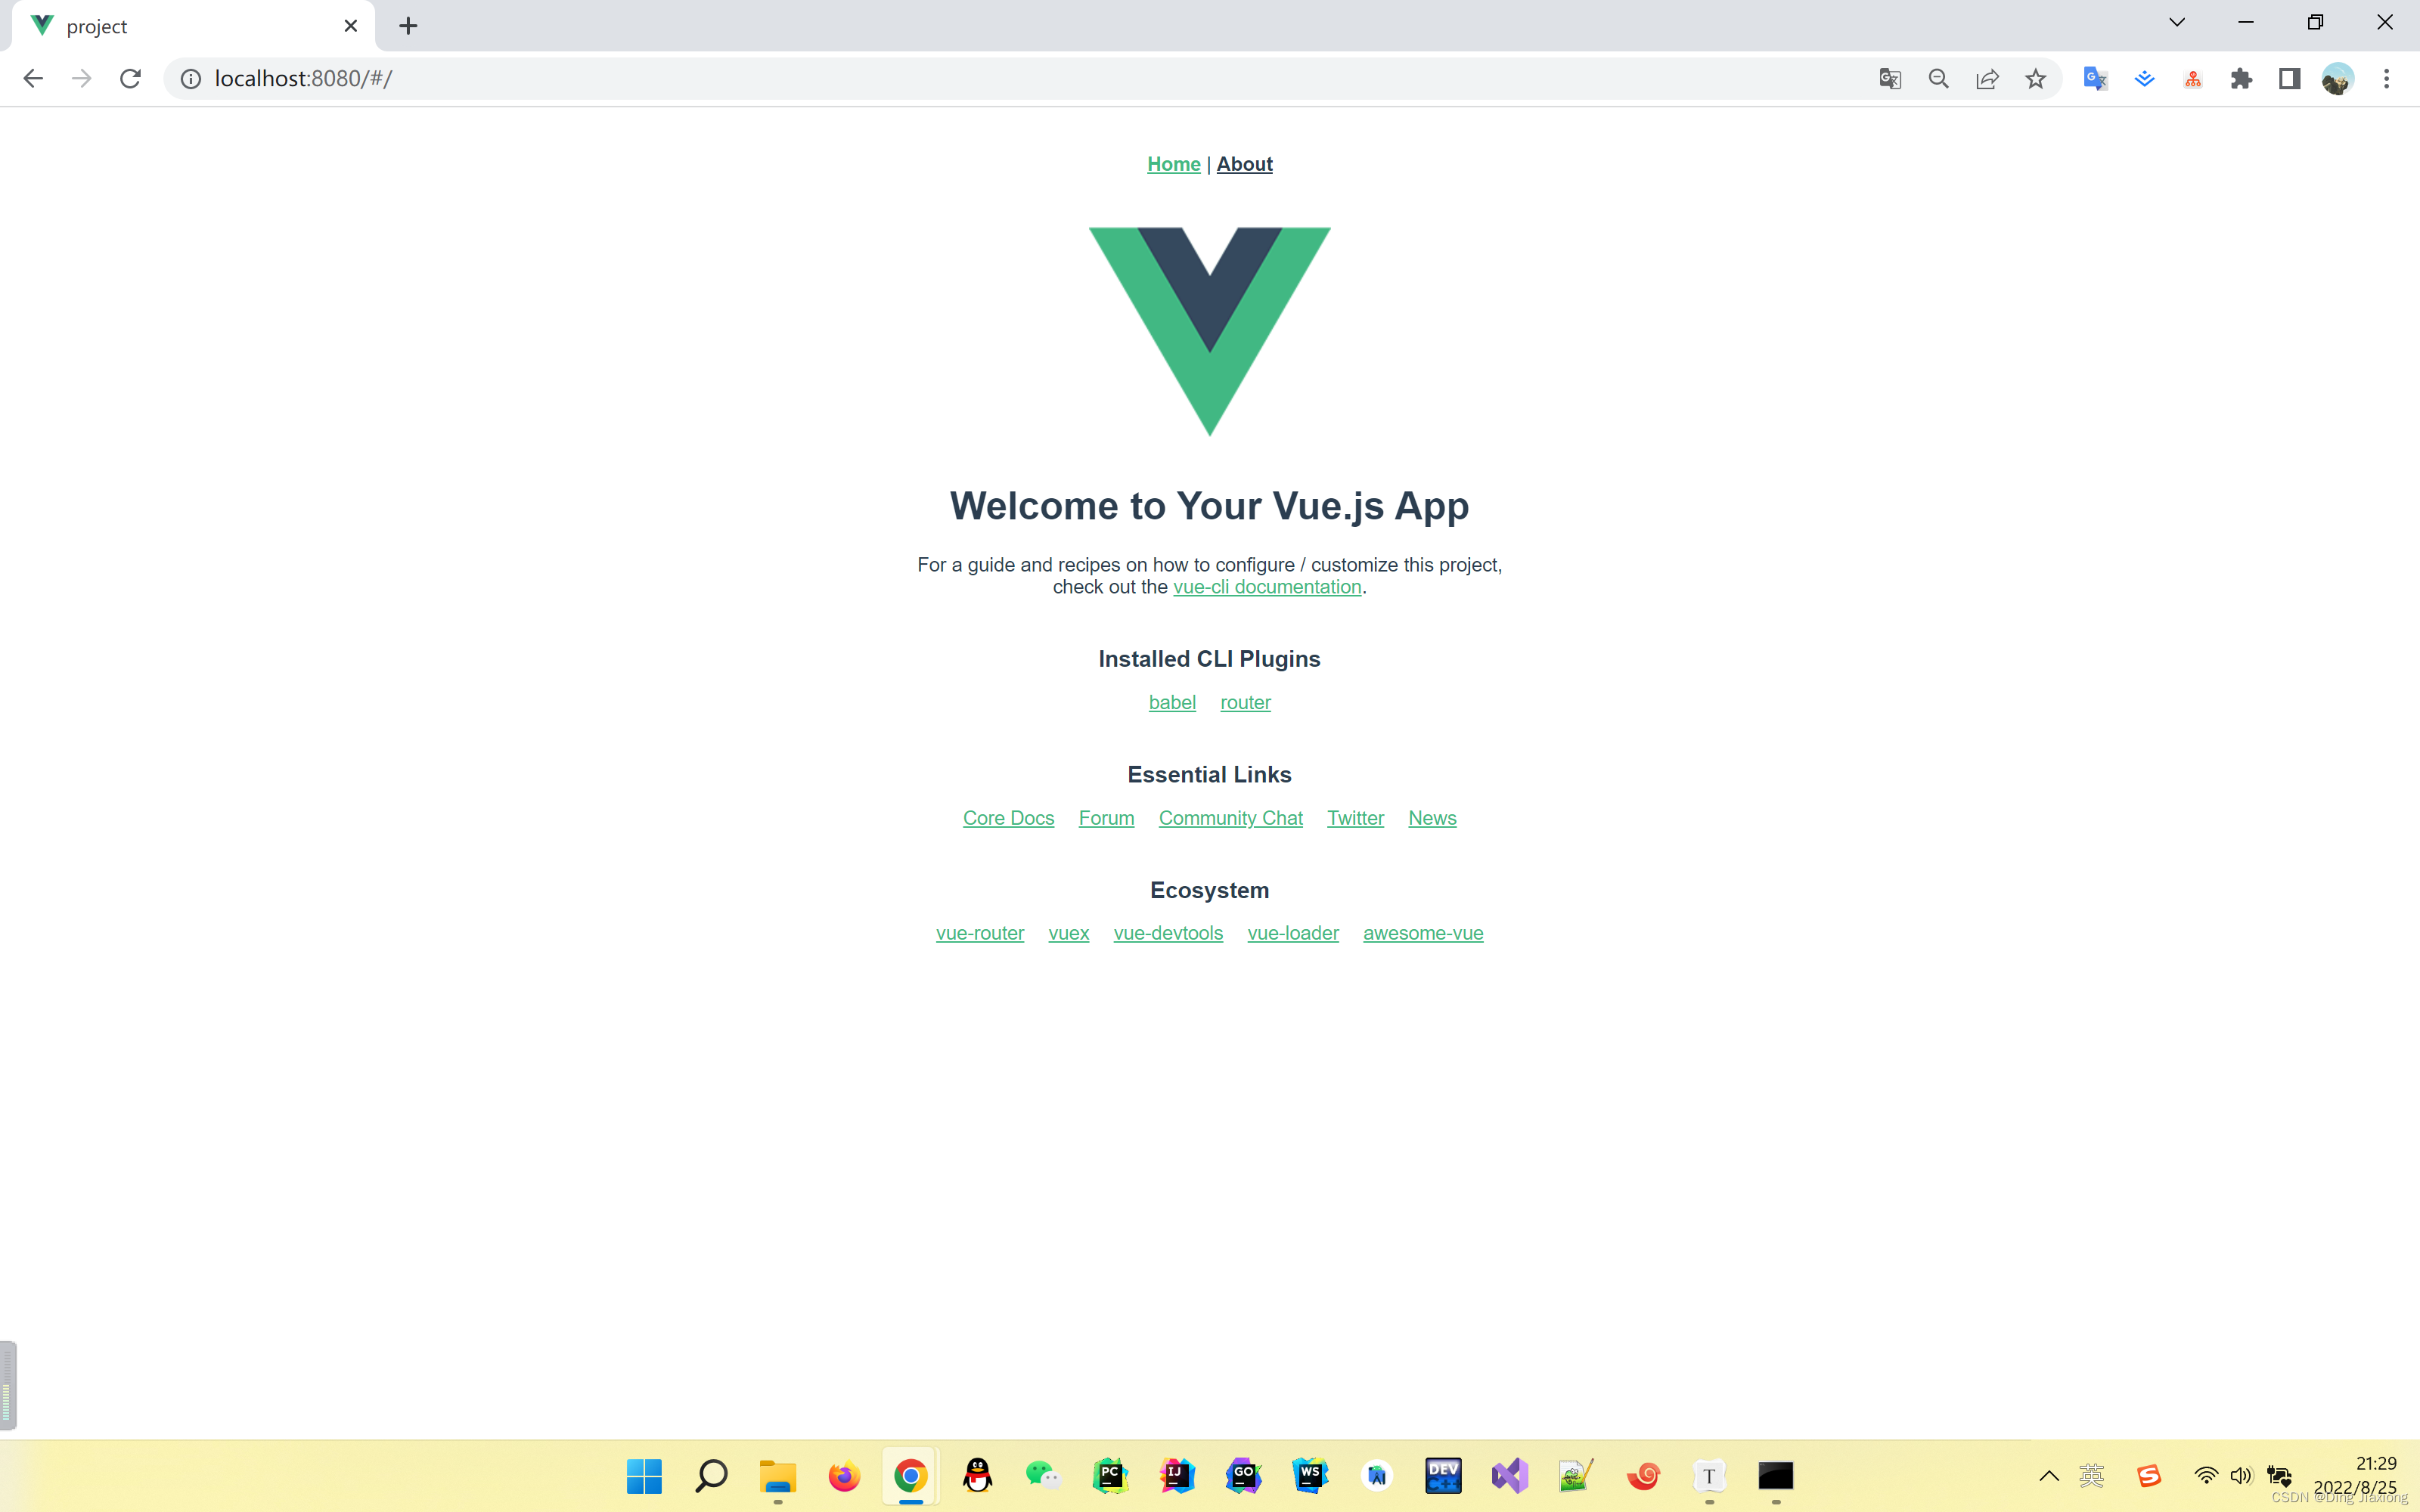
Task: Toggle the Windows search taskbar button
Action: [709, 1477]
